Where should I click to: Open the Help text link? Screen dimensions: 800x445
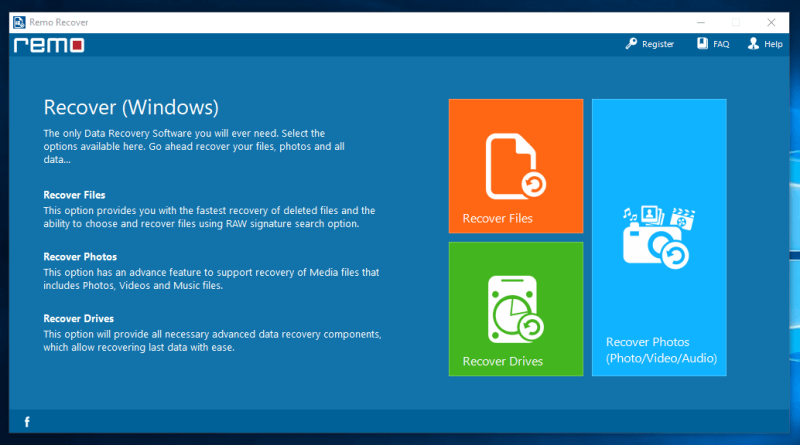click(x=773, y=45)
